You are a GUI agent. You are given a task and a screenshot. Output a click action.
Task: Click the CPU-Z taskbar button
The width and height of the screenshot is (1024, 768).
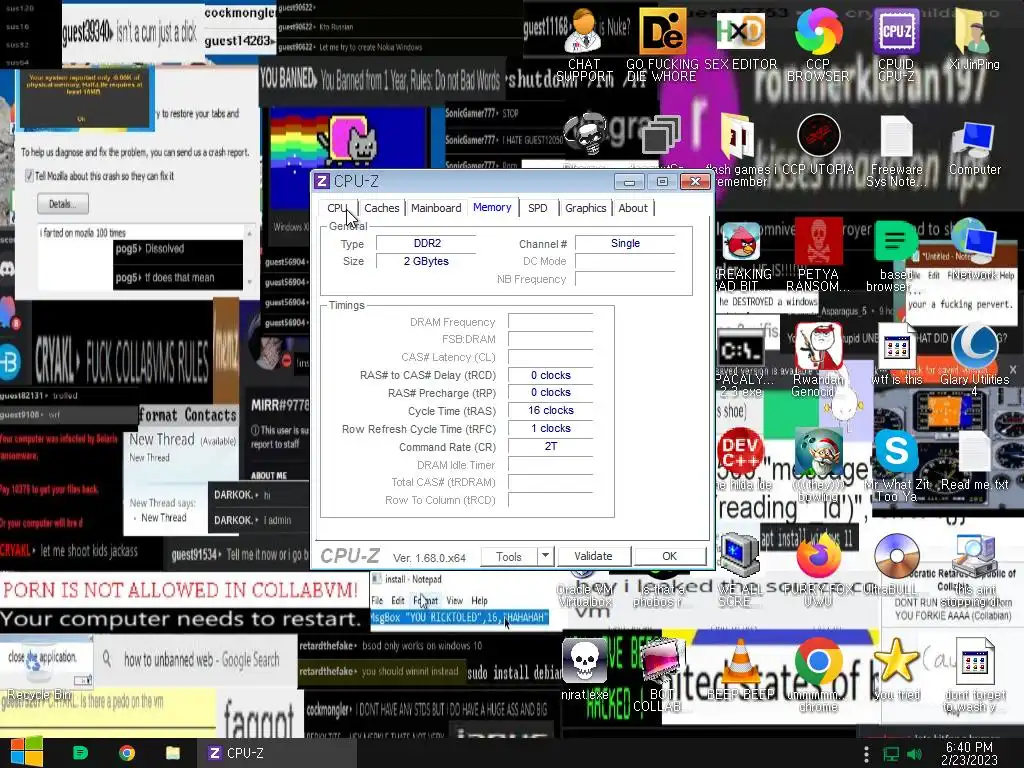click(278, 753)
